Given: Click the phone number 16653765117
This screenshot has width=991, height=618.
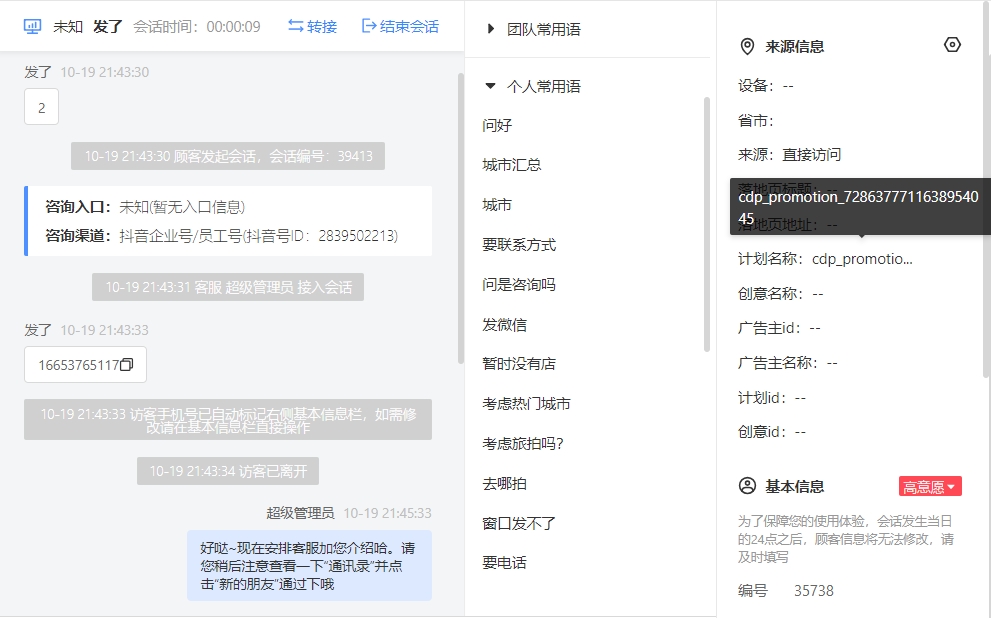Looking at the screenshot, I should [x=78, y=365].
